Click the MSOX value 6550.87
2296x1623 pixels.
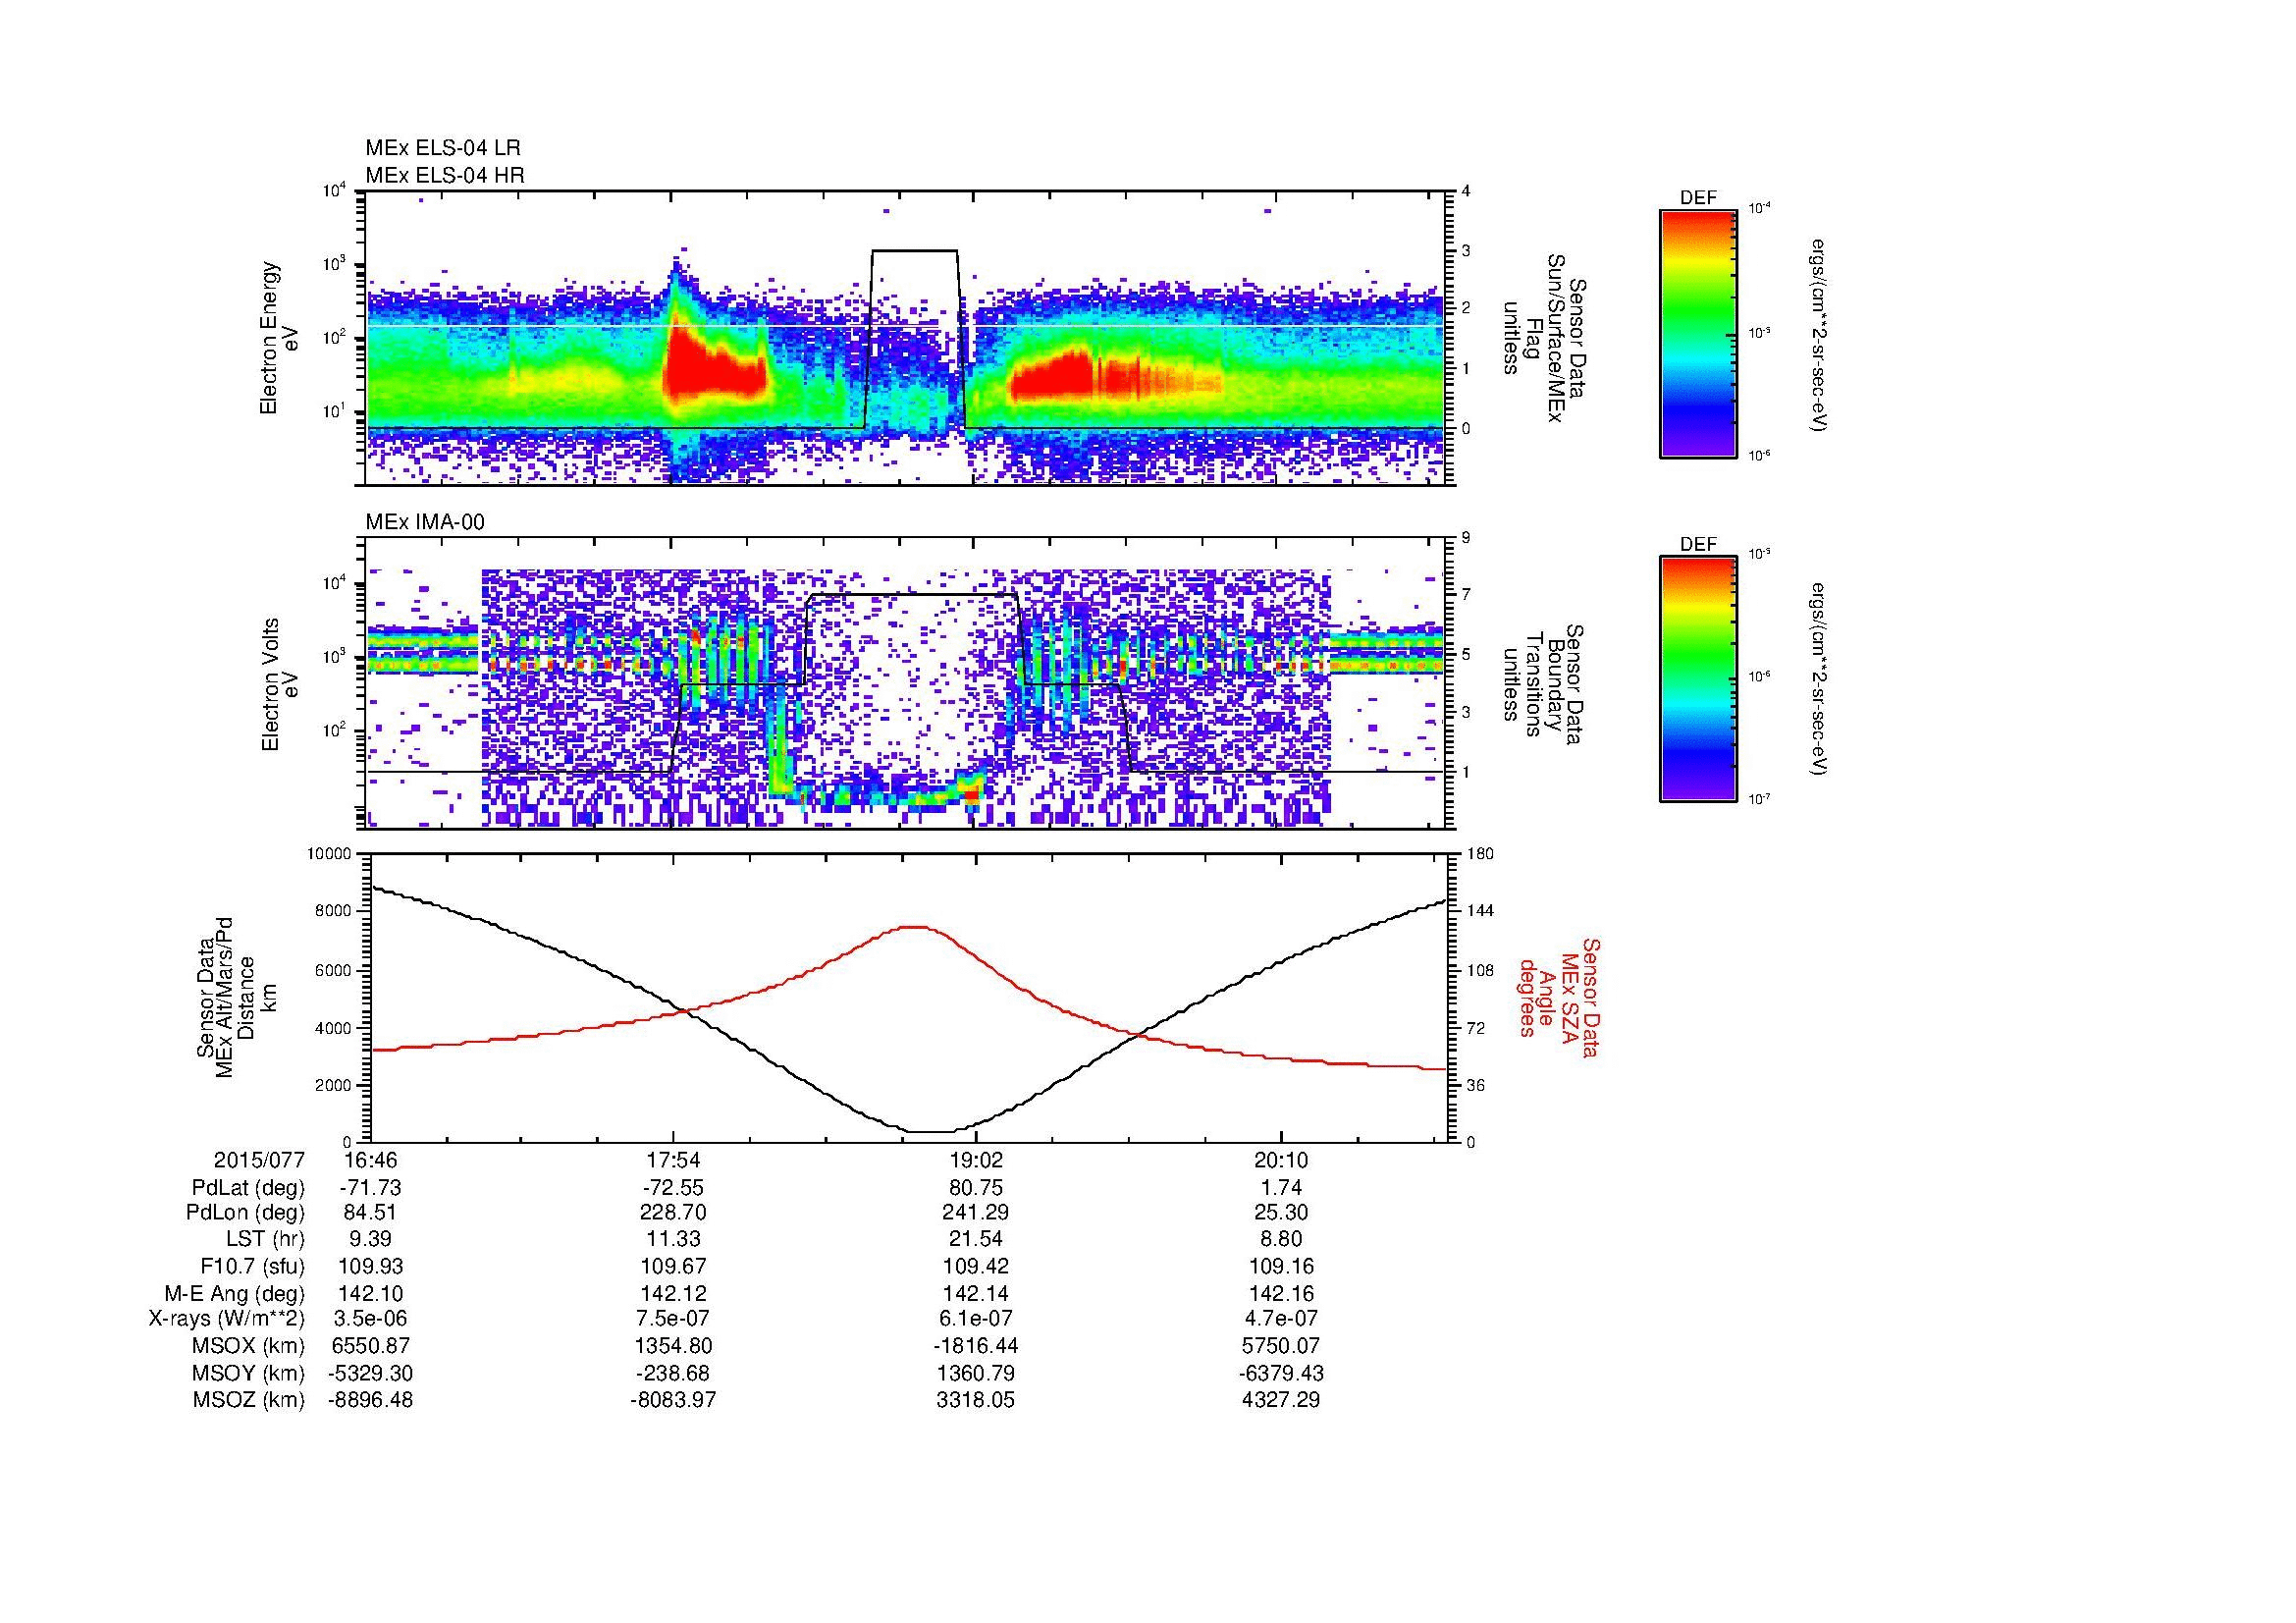tap(370, 1346)
